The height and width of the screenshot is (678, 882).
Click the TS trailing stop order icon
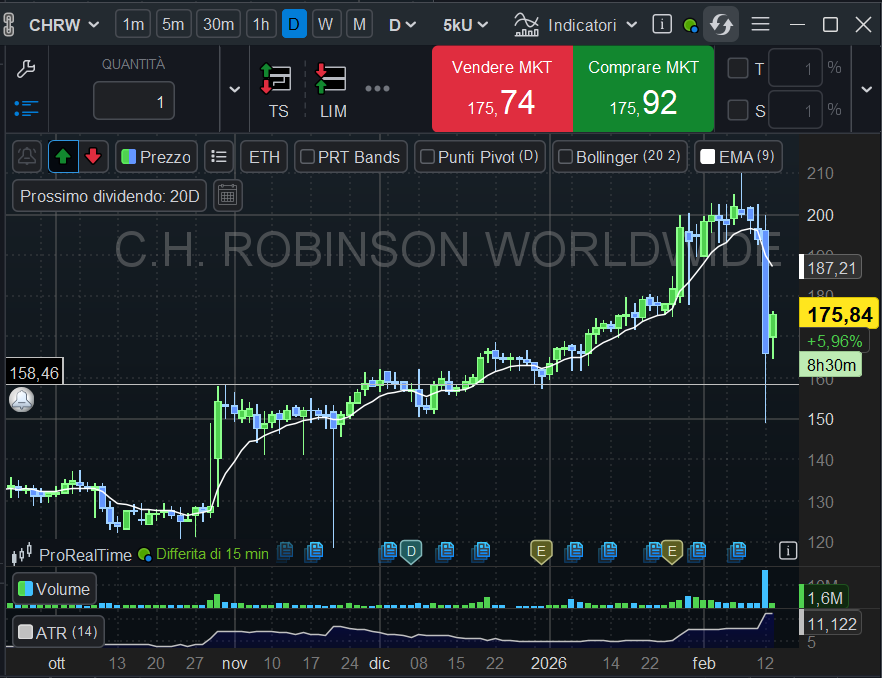[x=277, y=89]
